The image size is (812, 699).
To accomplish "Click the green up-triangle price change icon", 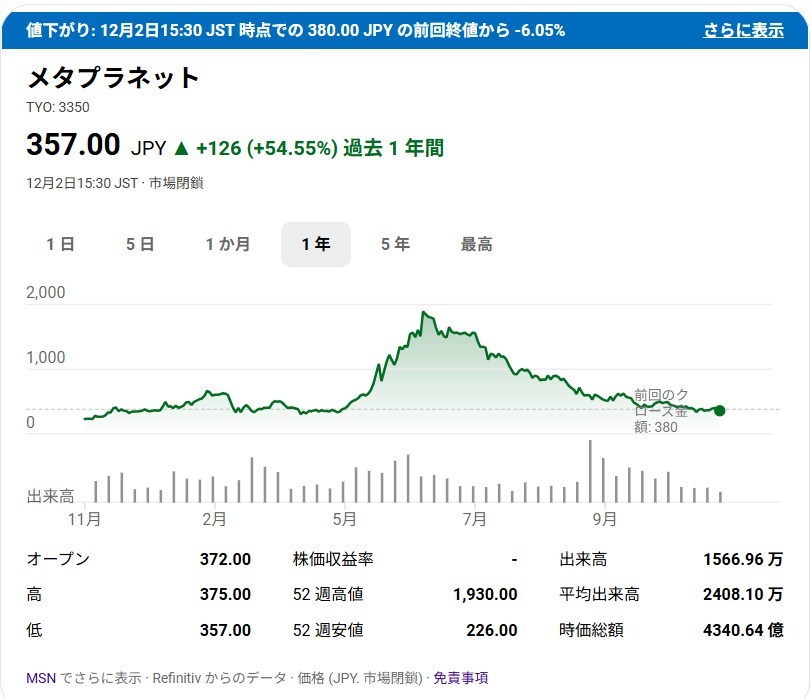I will [x=181, y=148].
